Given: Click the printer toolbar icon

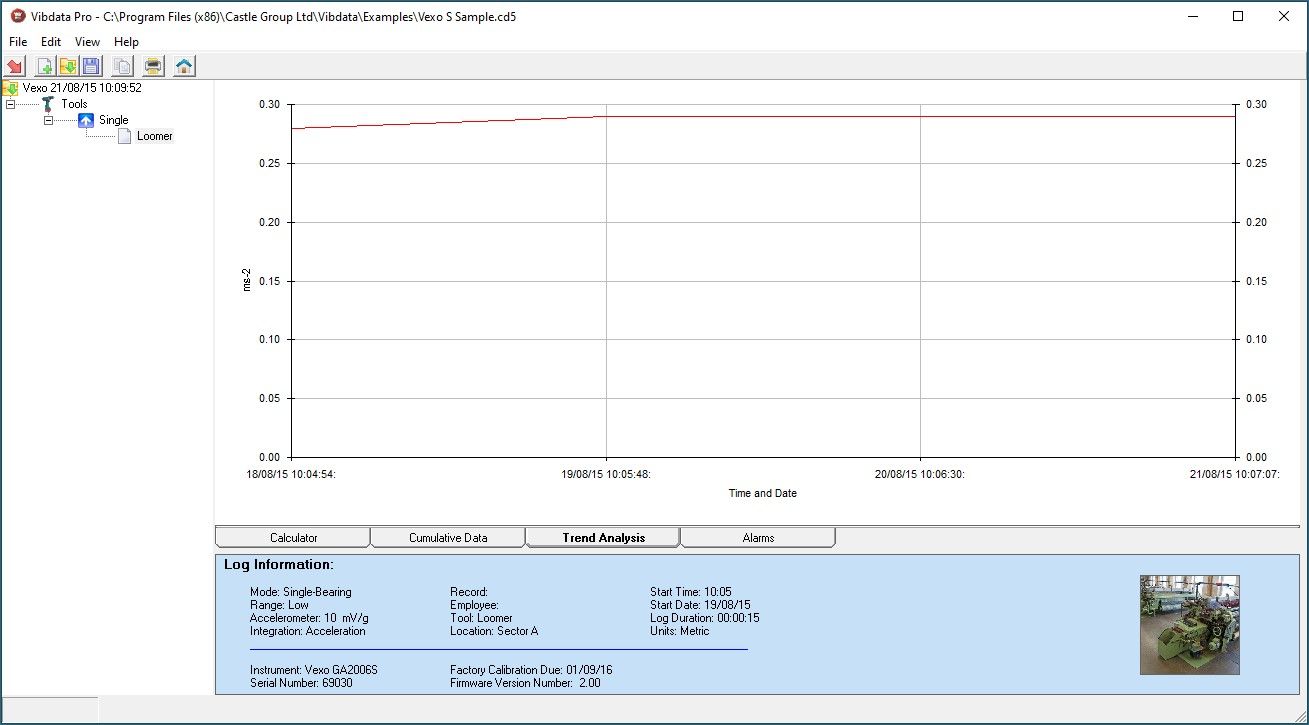Looking at the screenshot, I should 153,66.
